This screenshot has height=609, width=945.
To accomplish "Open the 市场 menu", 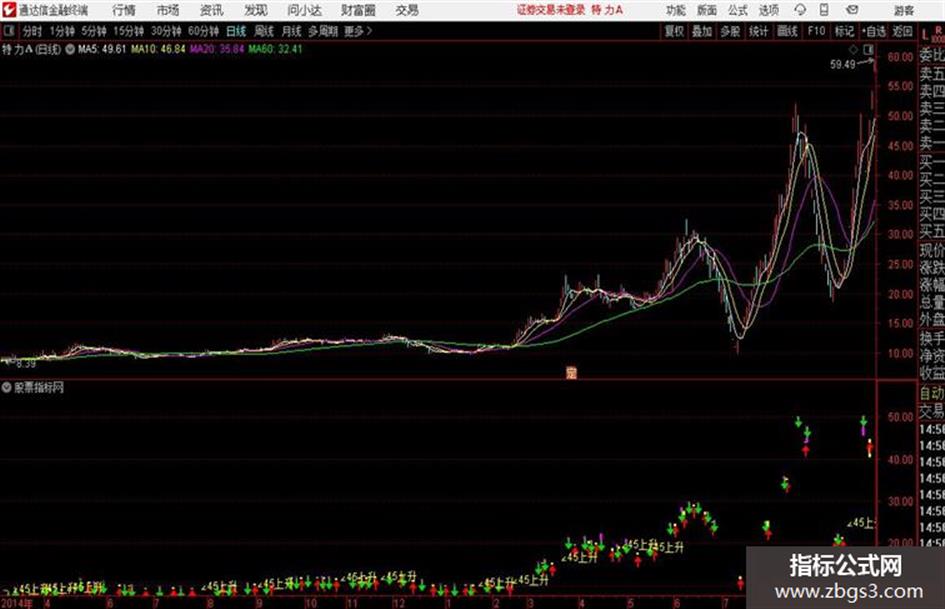I will (x=168, y=10).
